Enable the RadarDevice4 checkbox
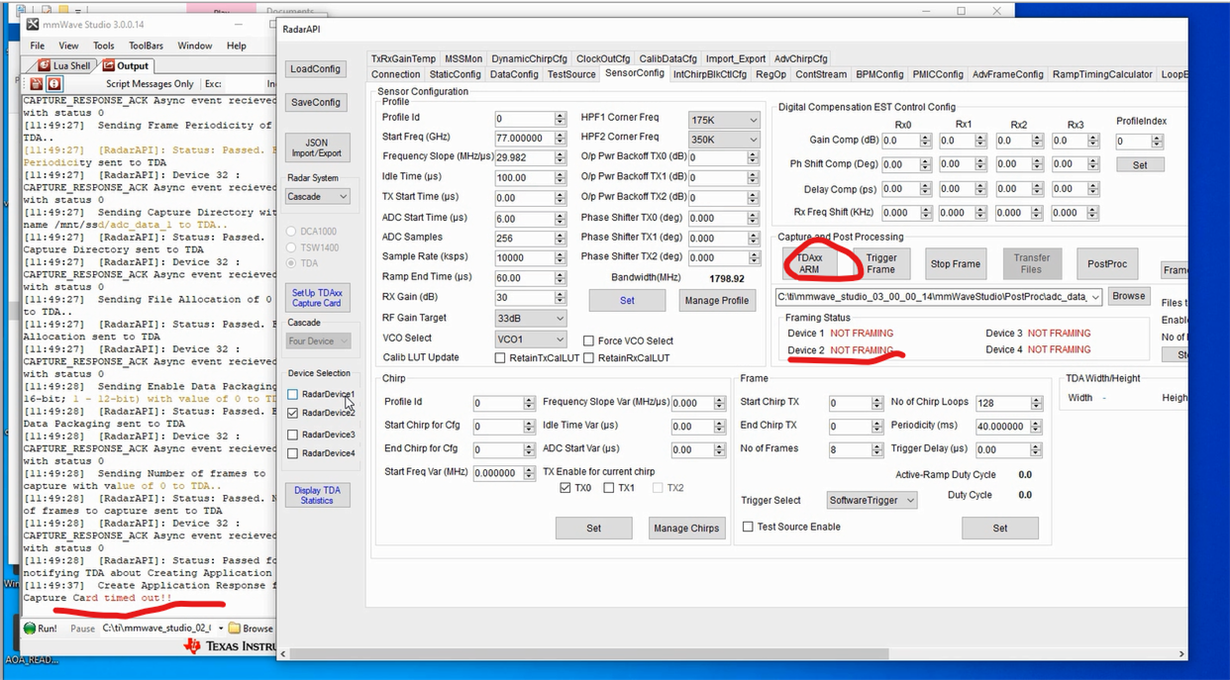1230x680 pixels. (293, 454)
